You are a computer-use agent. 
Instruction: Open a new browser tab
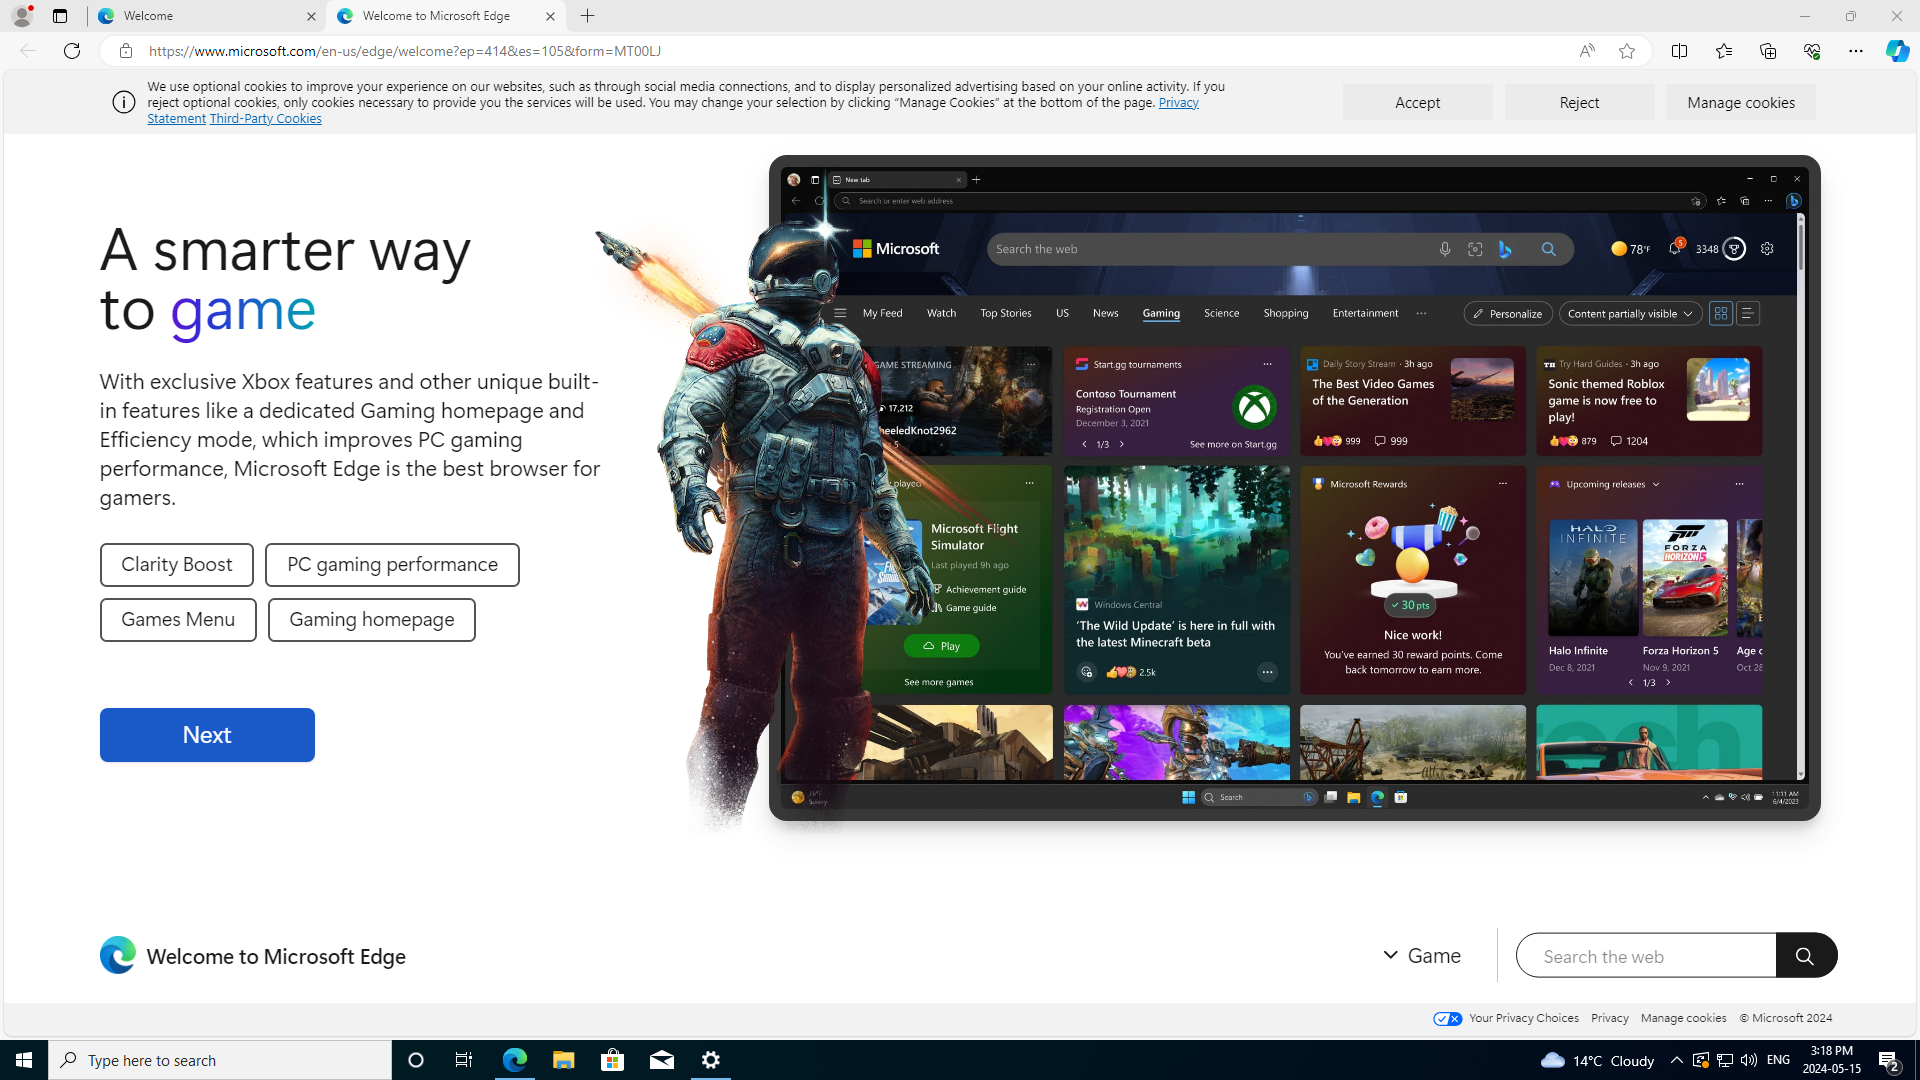tap(588, 16)
